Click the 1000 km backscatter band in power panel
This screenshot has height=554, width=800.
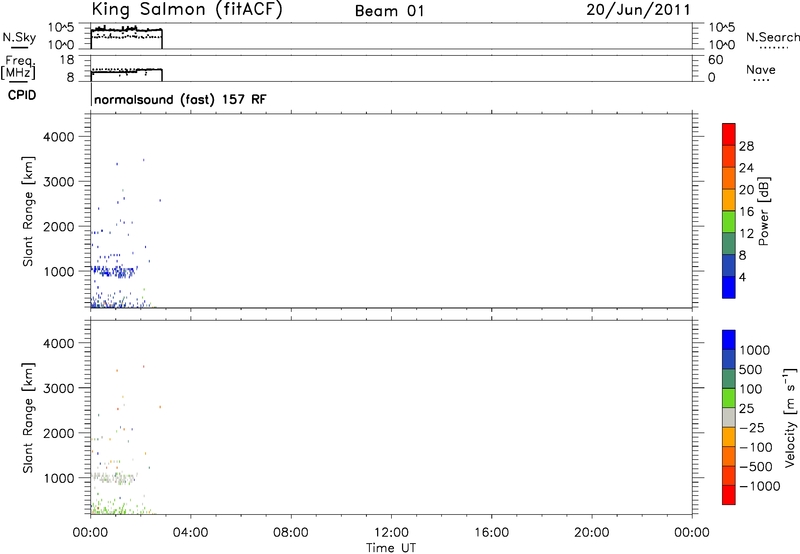tap(114, 271)
